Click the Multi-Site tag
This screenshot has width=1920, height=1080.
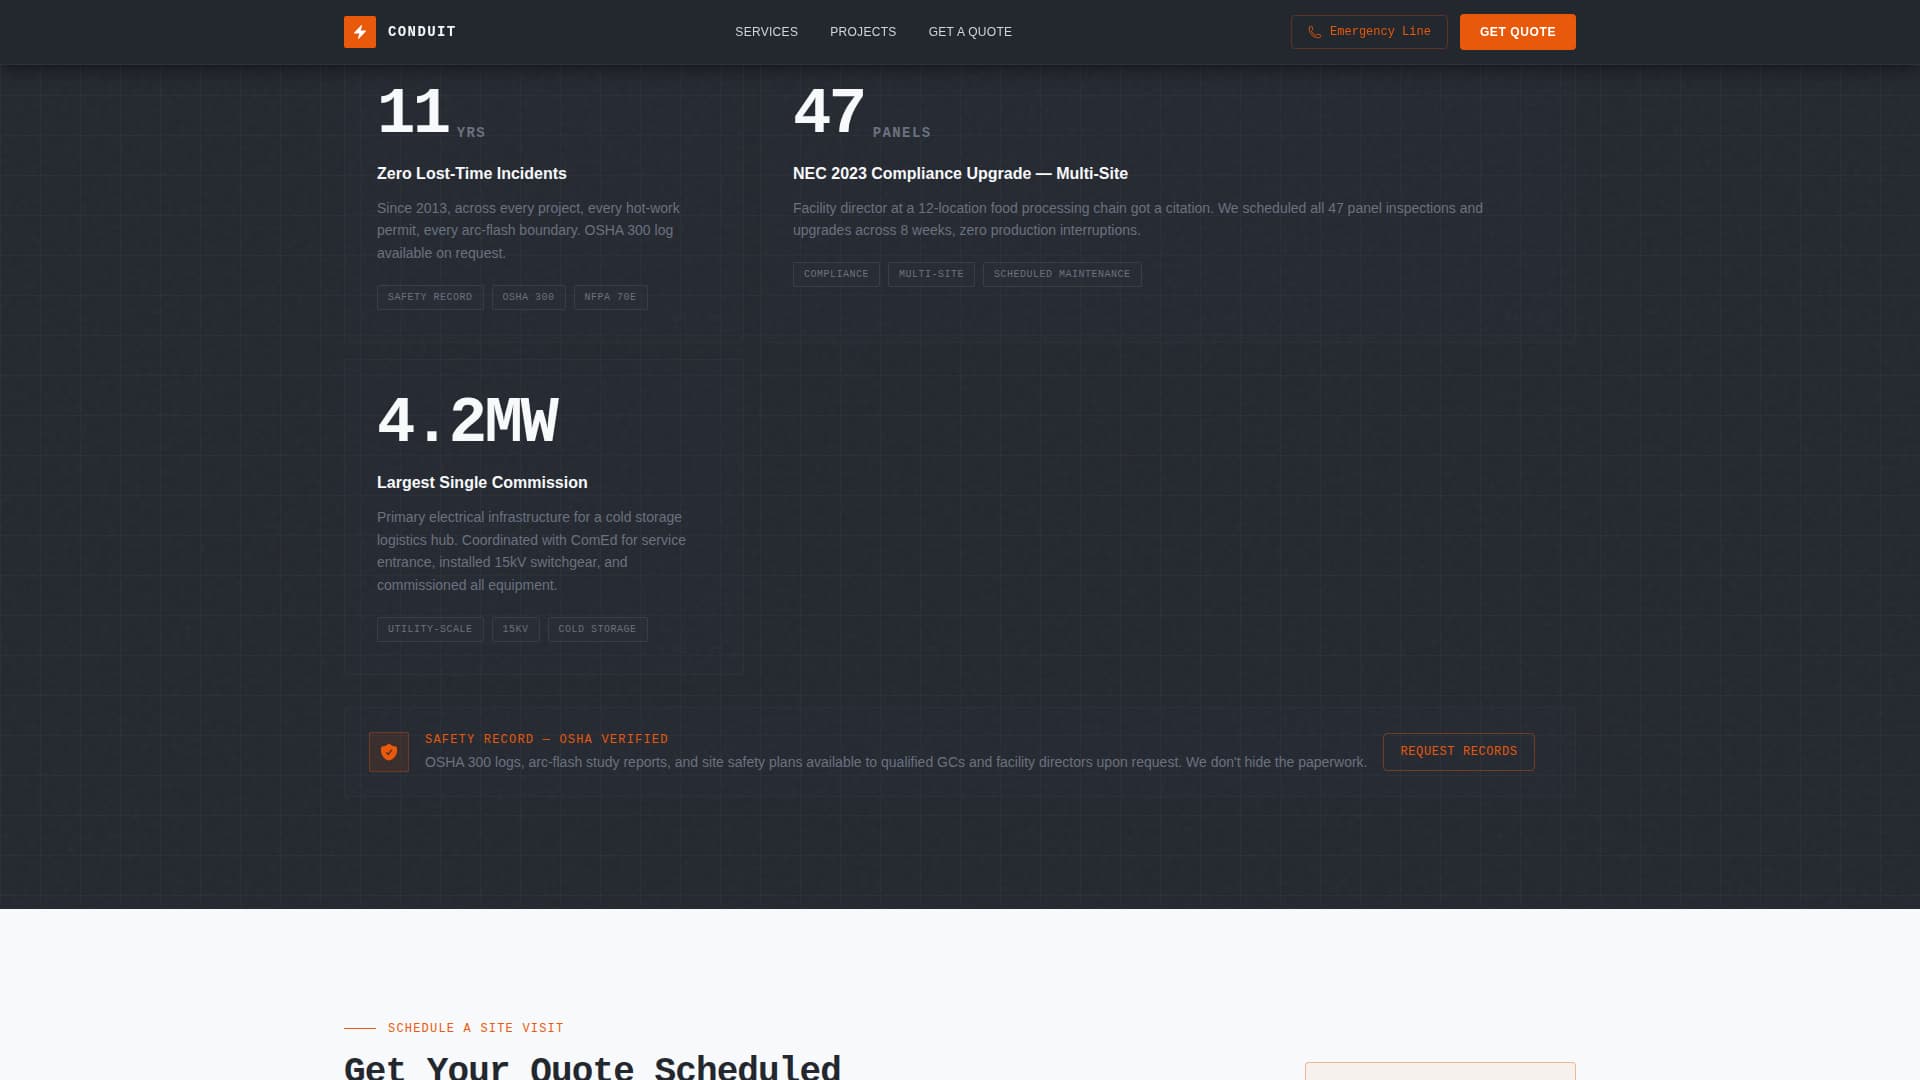(x=931, y=274)
